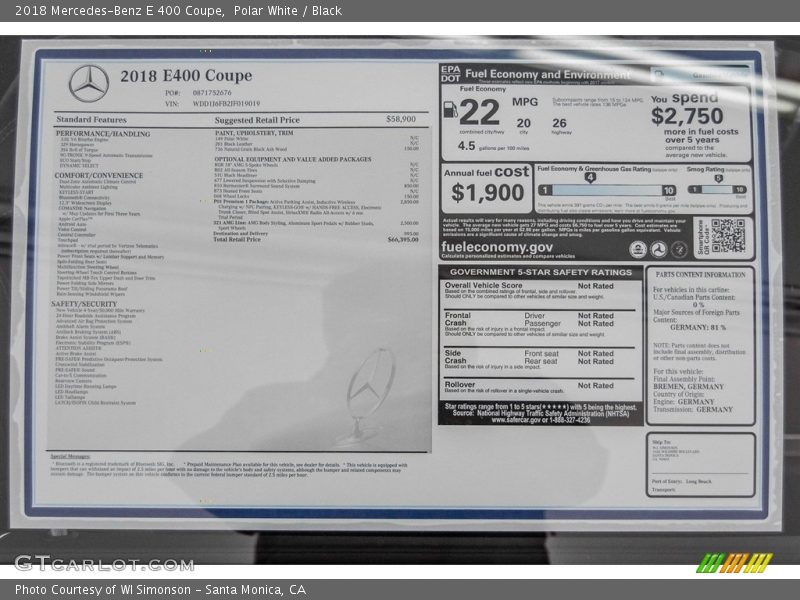The image size is (800, 600).
Task: Click the 'Special Messages' footnote heading
Action: [70, 457]
